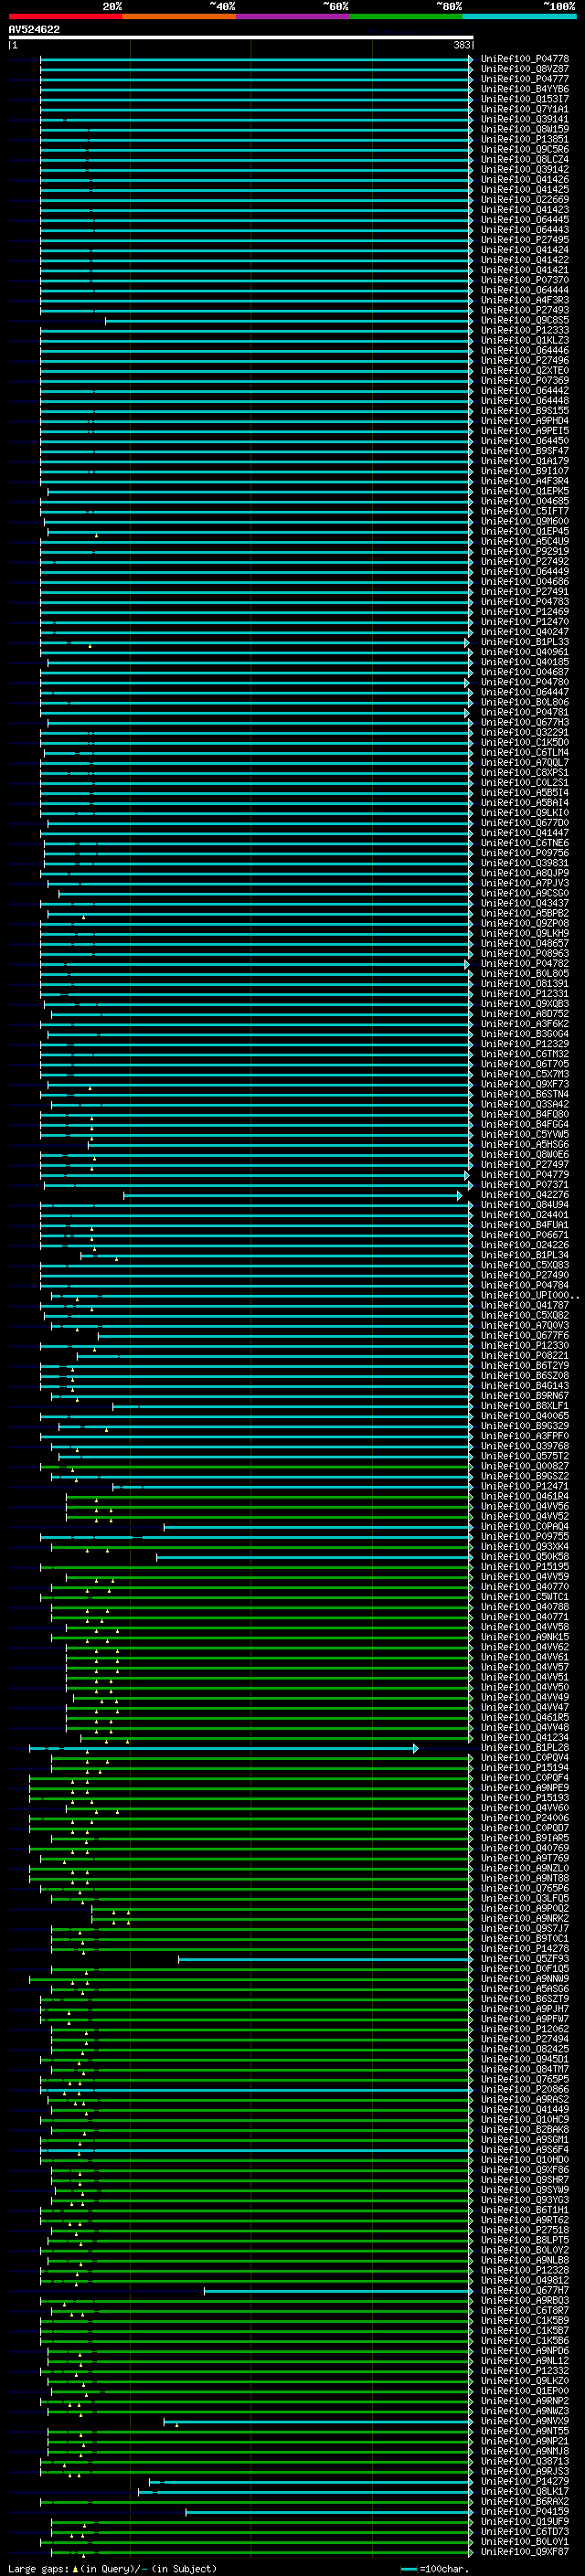This screenshot has height=2576, width=585.
Task: Click the white query sequence bar
Action: [241, 37]
